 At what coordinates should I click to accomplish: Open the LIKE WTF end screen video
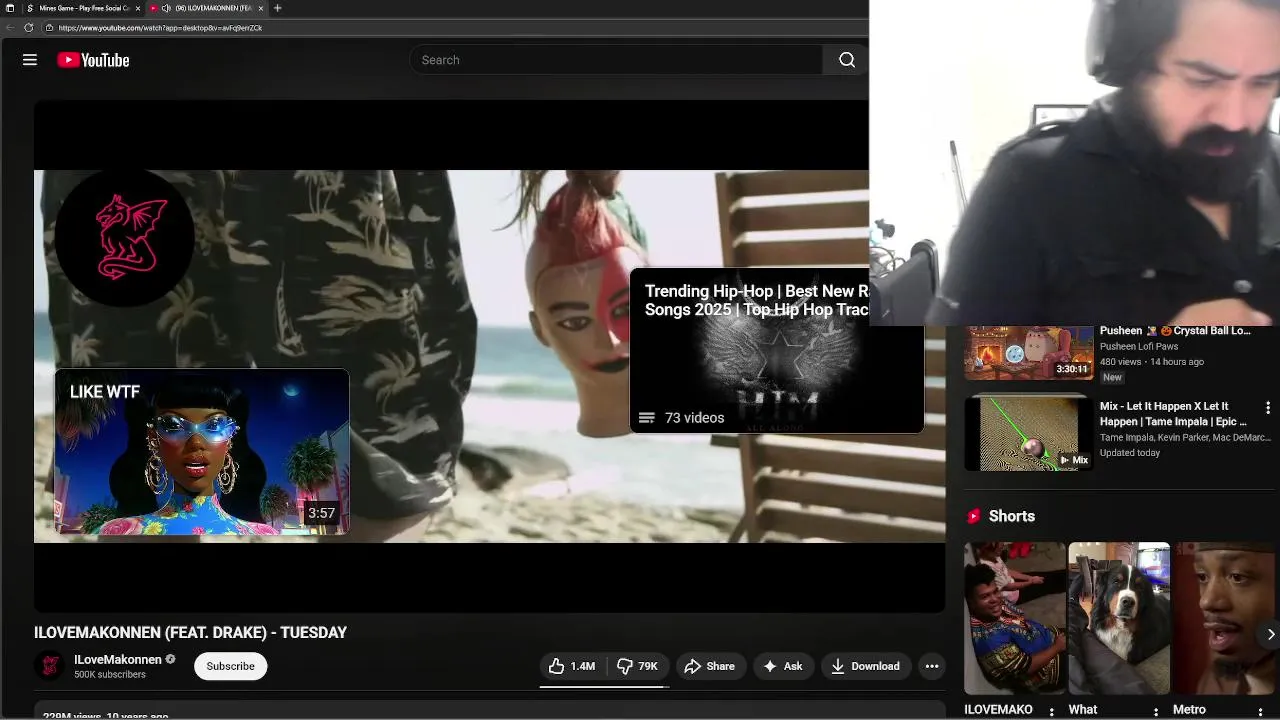coord(202,452)
